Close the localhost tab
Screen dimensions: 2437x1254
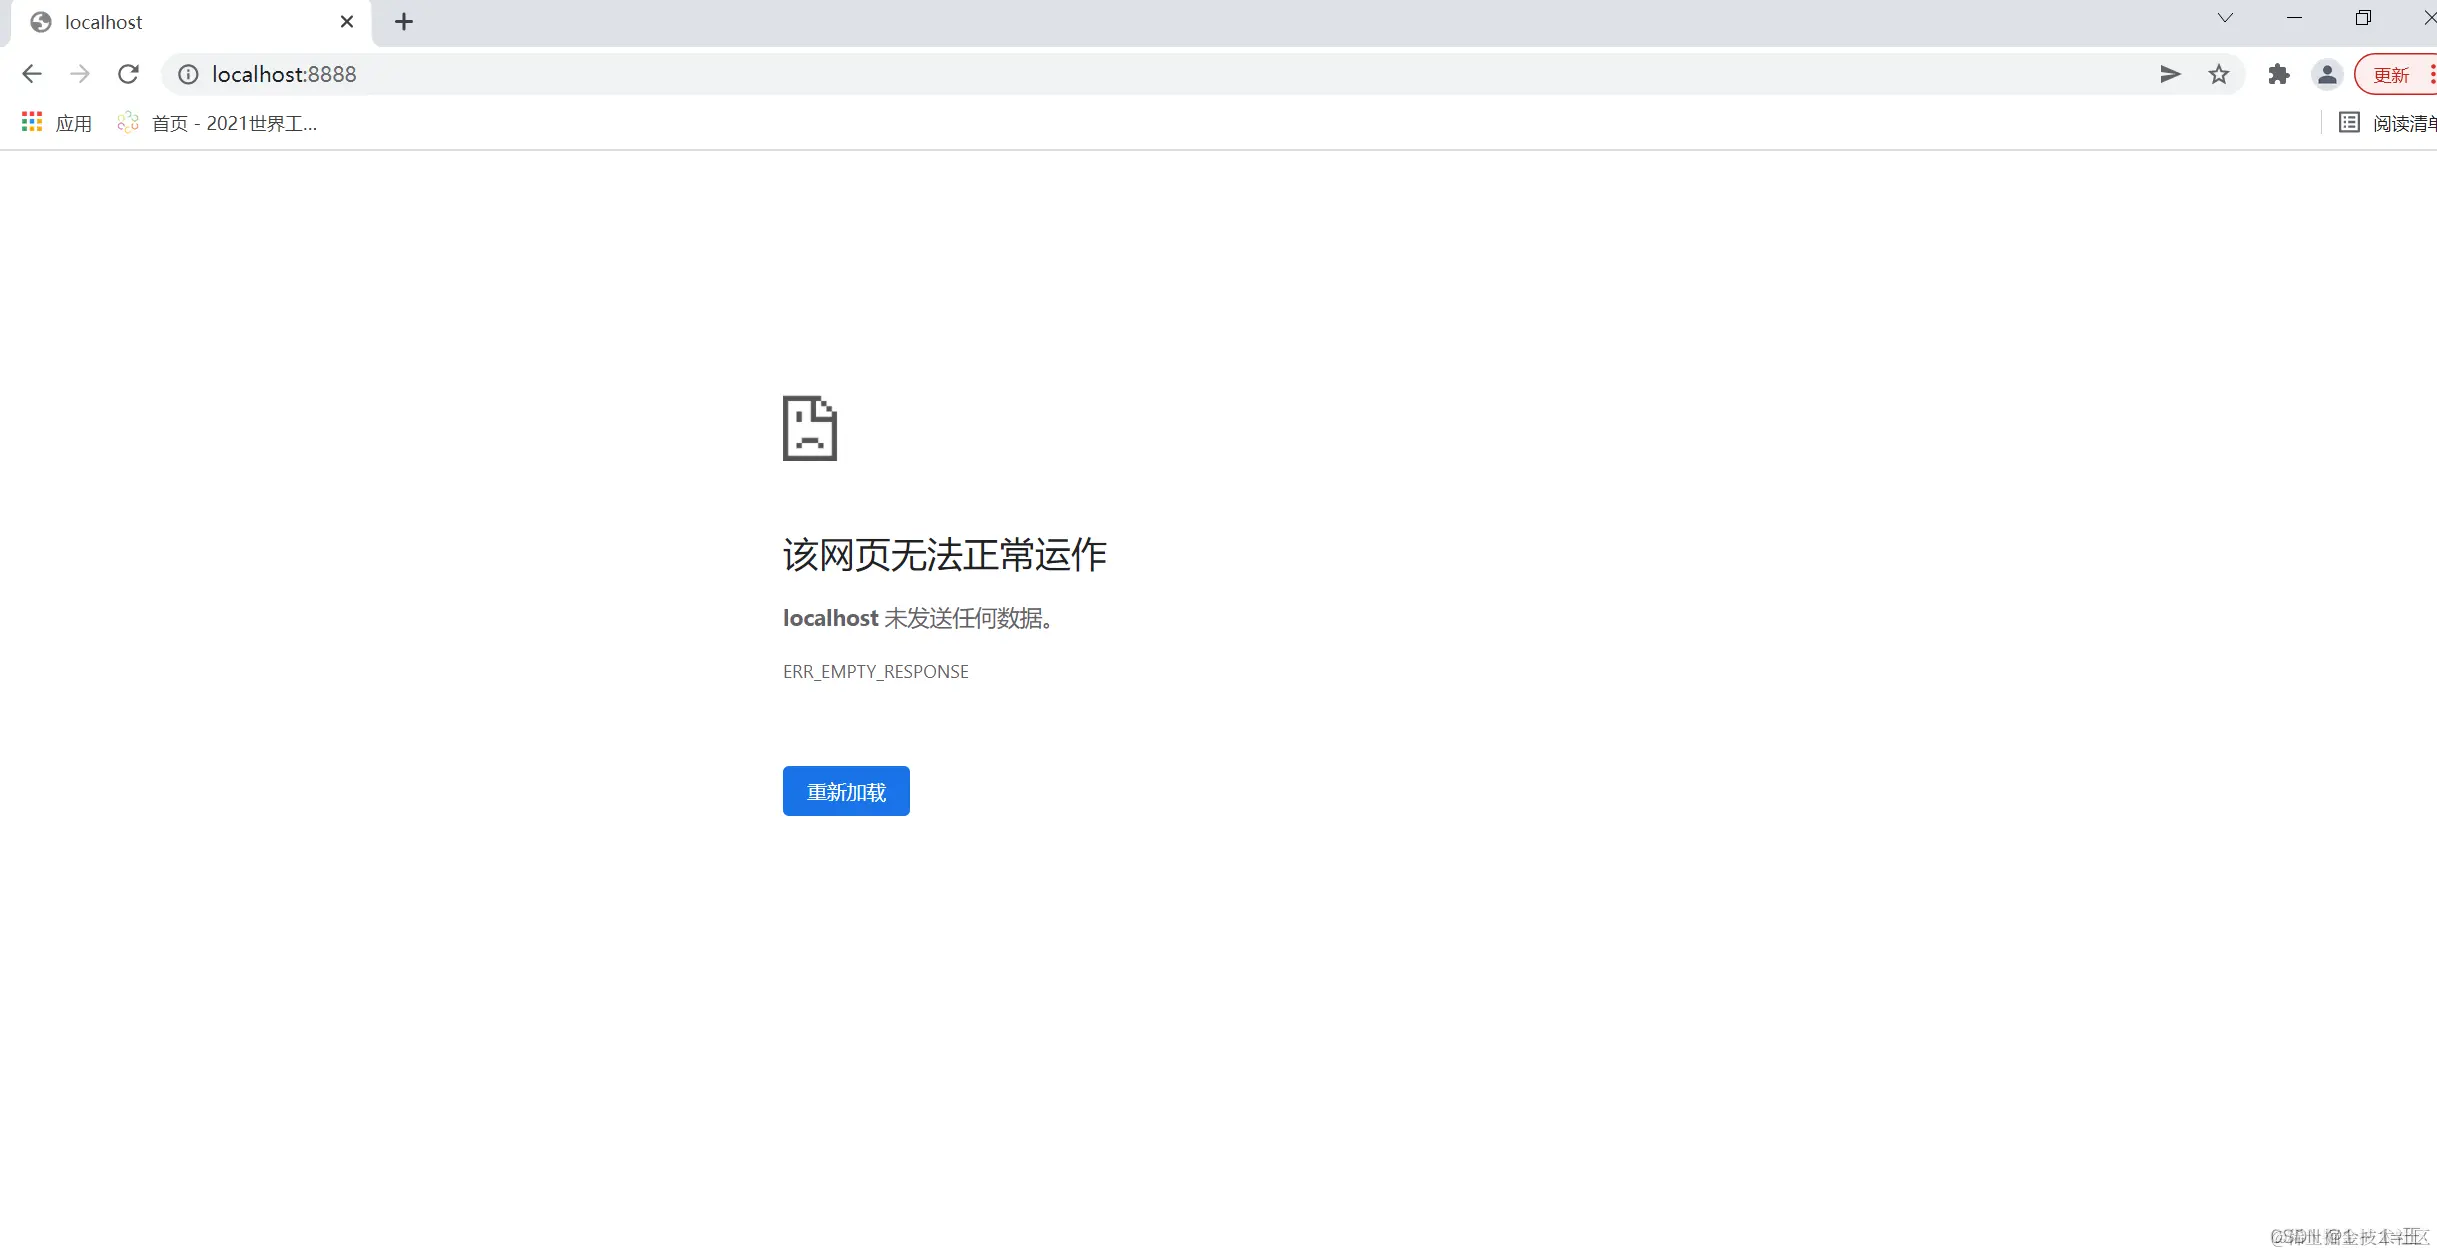coord(347,21)
